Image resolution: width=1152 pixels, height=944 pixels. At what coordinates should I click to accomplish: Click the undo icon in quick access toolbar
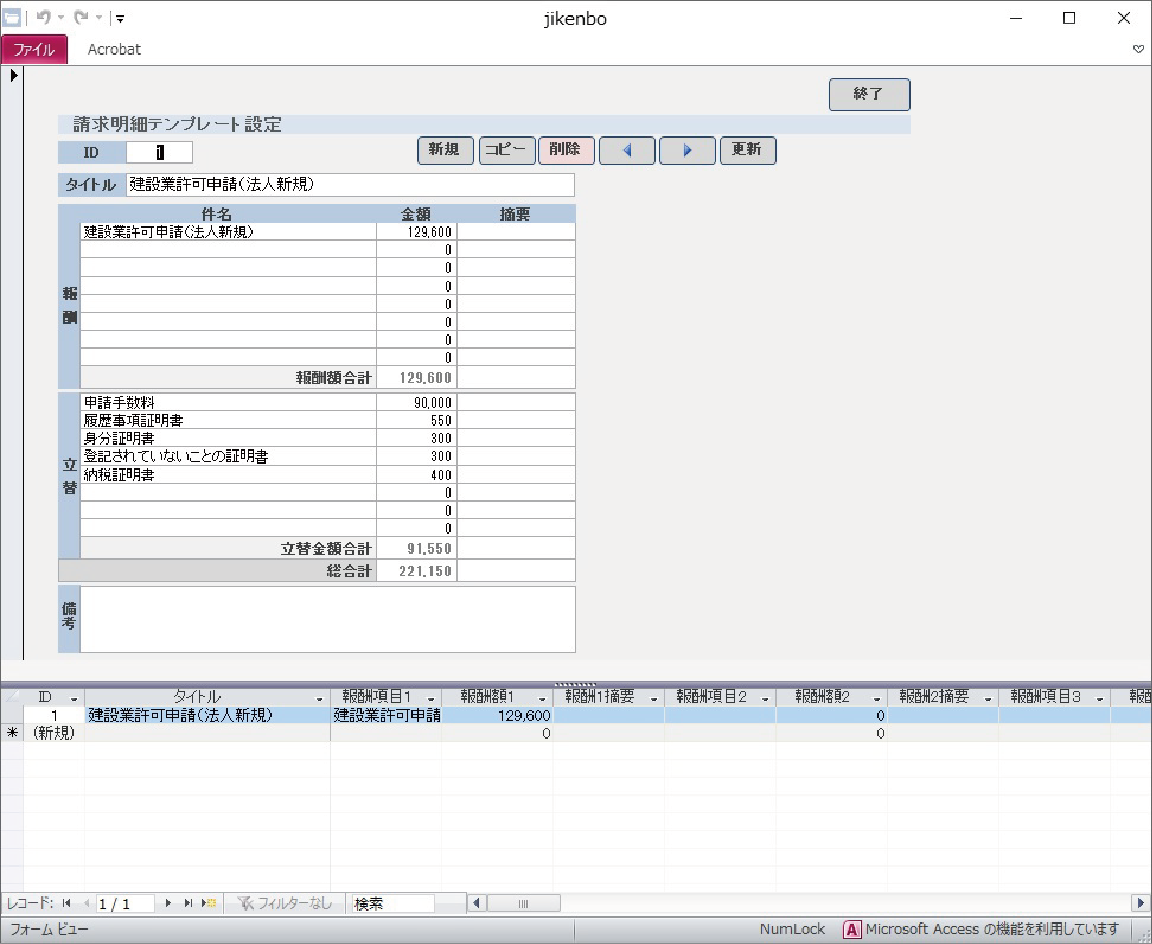coord(44,18)
